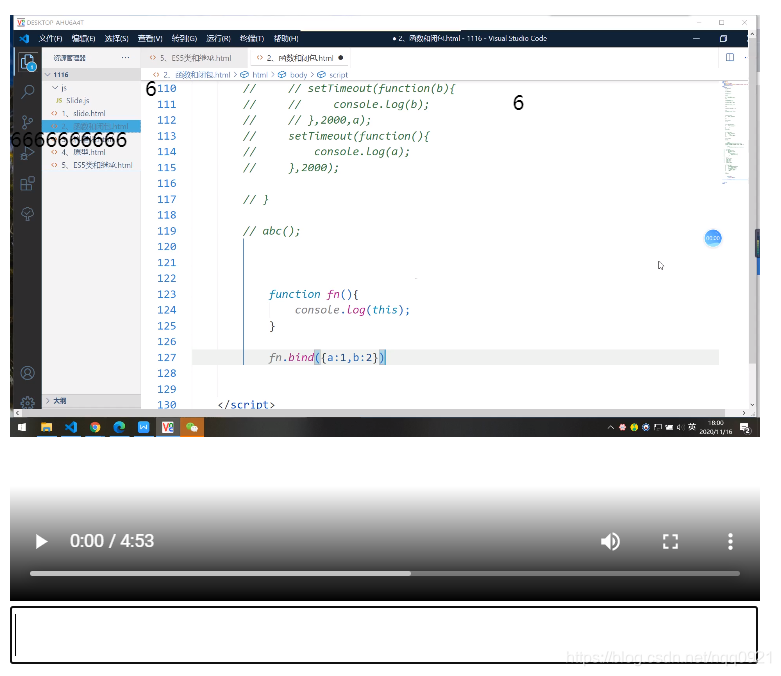Open WeChat from the taskbar
The width and height of the screenshot is (781, 676).
(192, 427)
